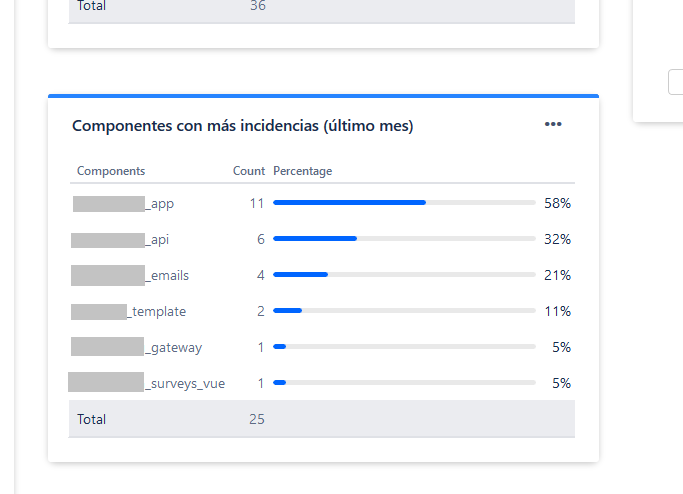
Task: Open the _gateway component link
Action: (x=136, y=347)
